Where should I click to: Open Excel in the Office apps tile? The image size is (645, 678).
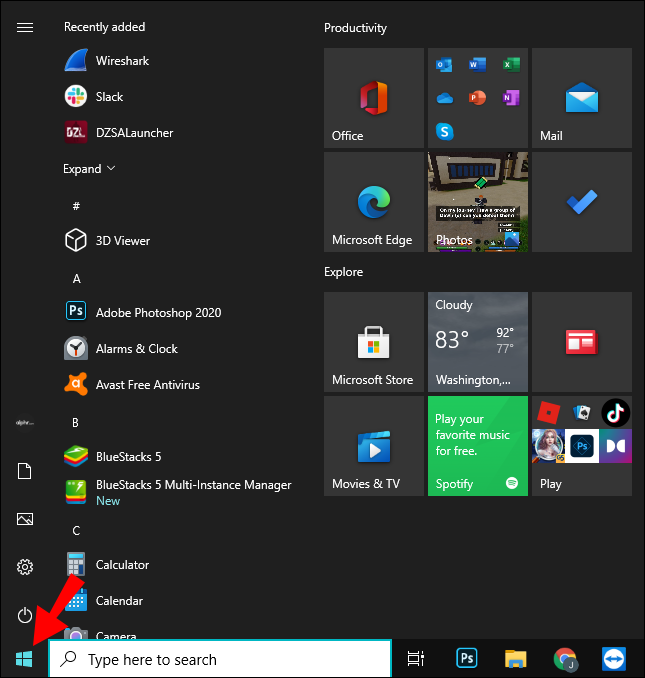coord(511,65)
